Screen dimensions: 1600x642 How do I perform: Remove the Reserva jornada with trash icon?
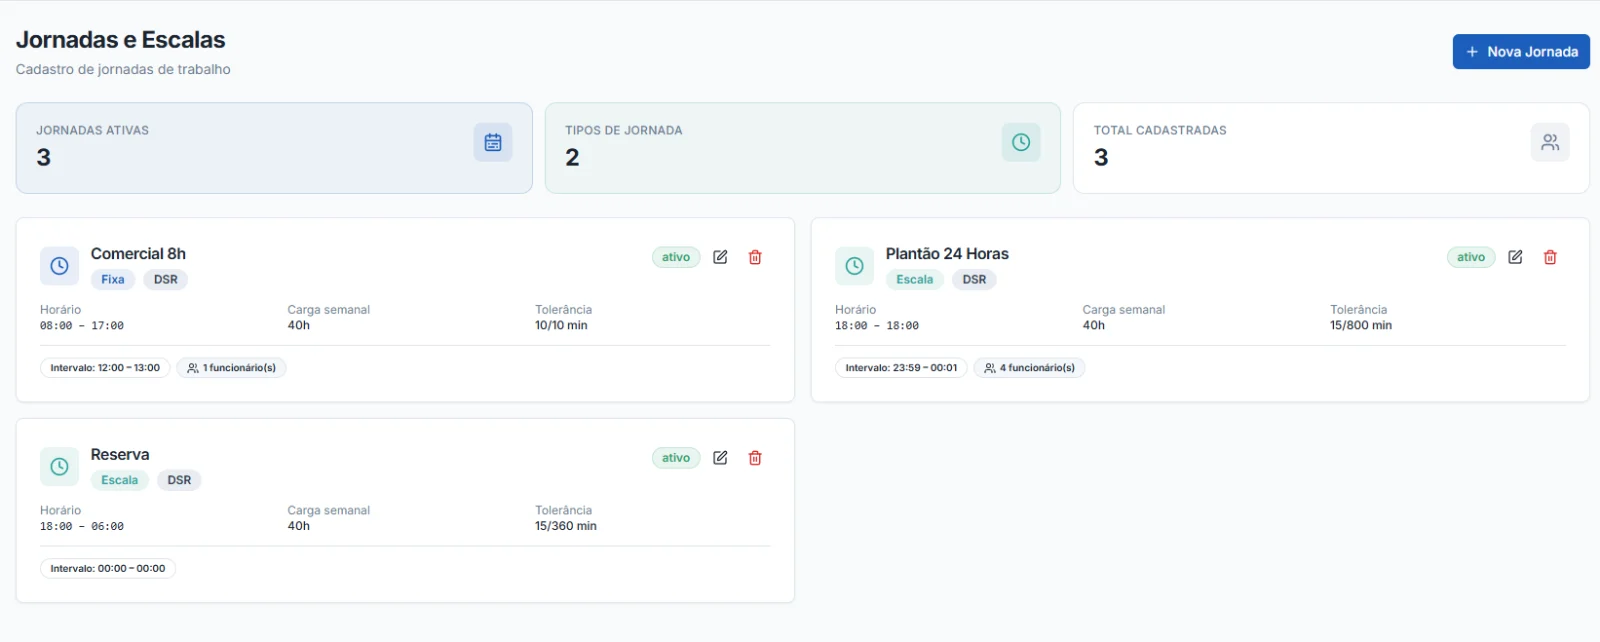point(755,458)
